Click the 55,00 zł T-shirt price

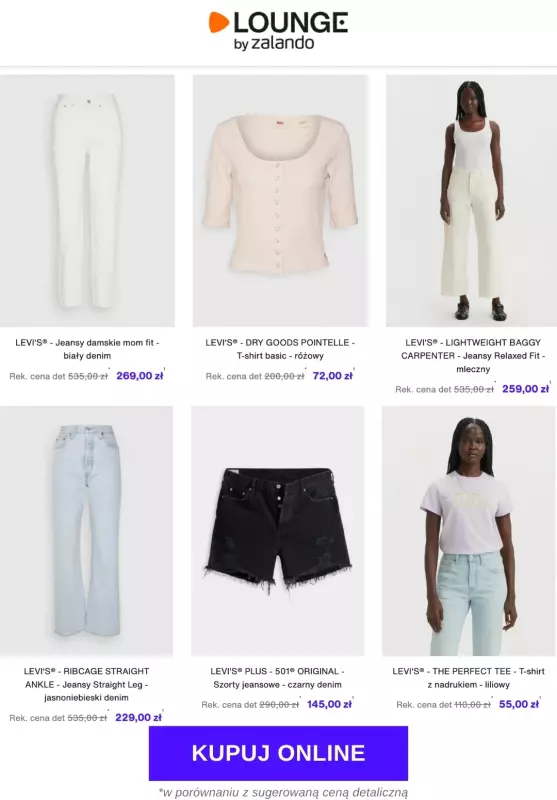pos(519,704)
